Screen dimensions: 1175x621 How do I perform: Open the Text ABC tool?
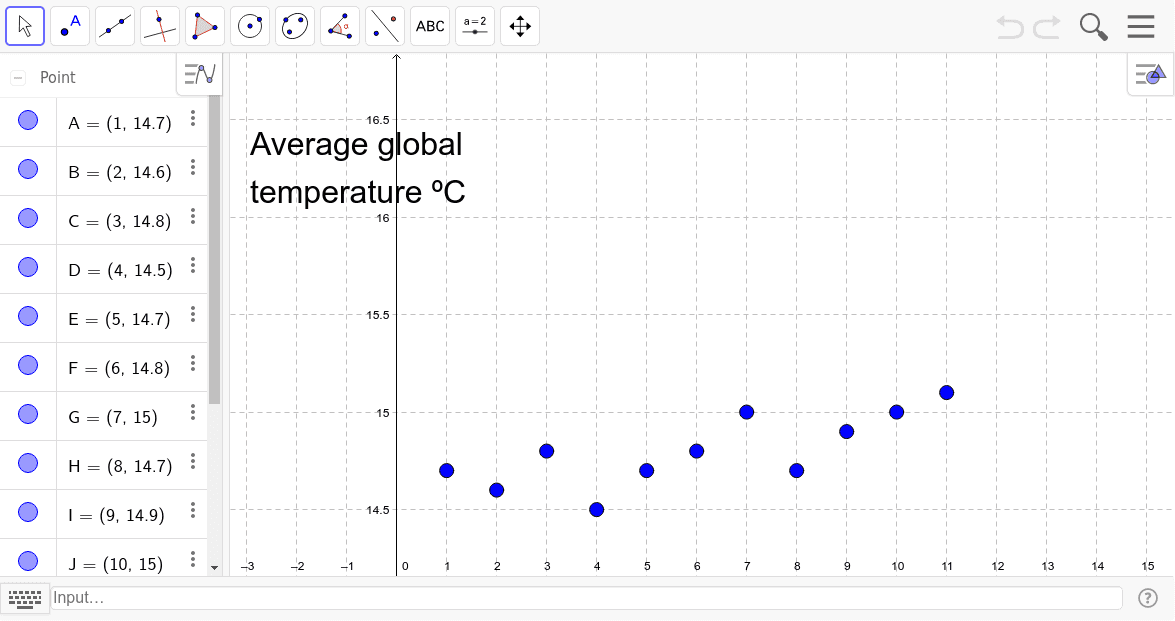430,26
